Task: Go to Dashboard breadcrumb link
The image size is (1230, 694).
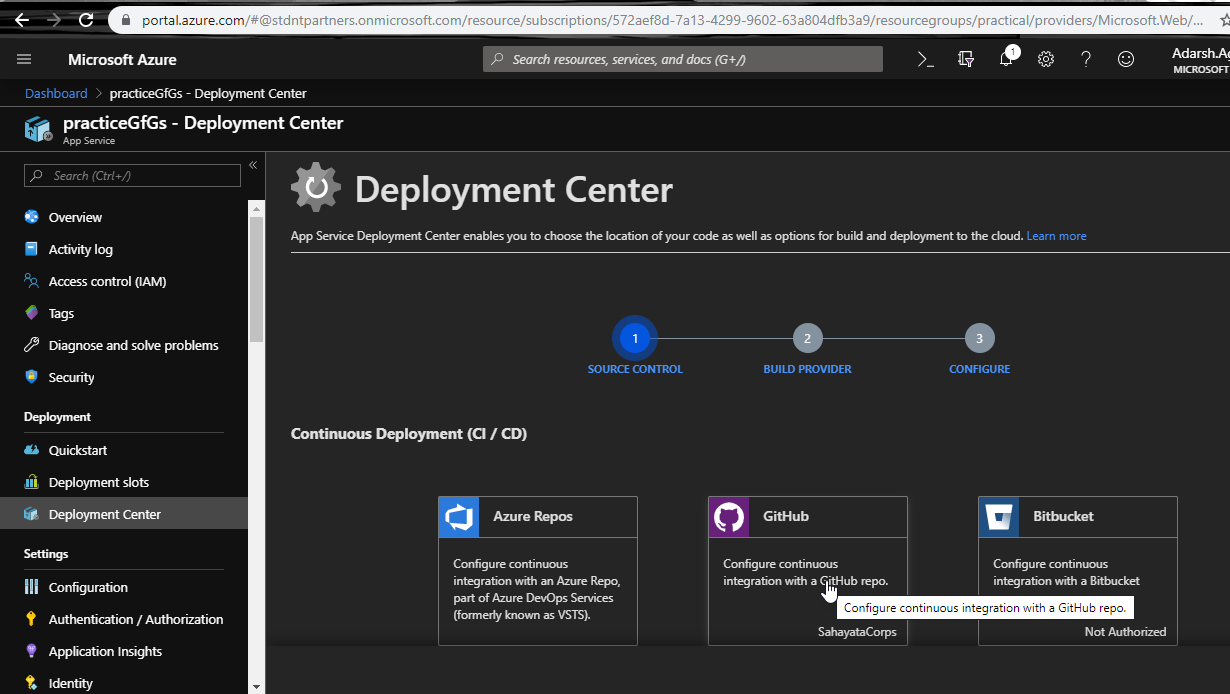Action: (x=56, y=93)
